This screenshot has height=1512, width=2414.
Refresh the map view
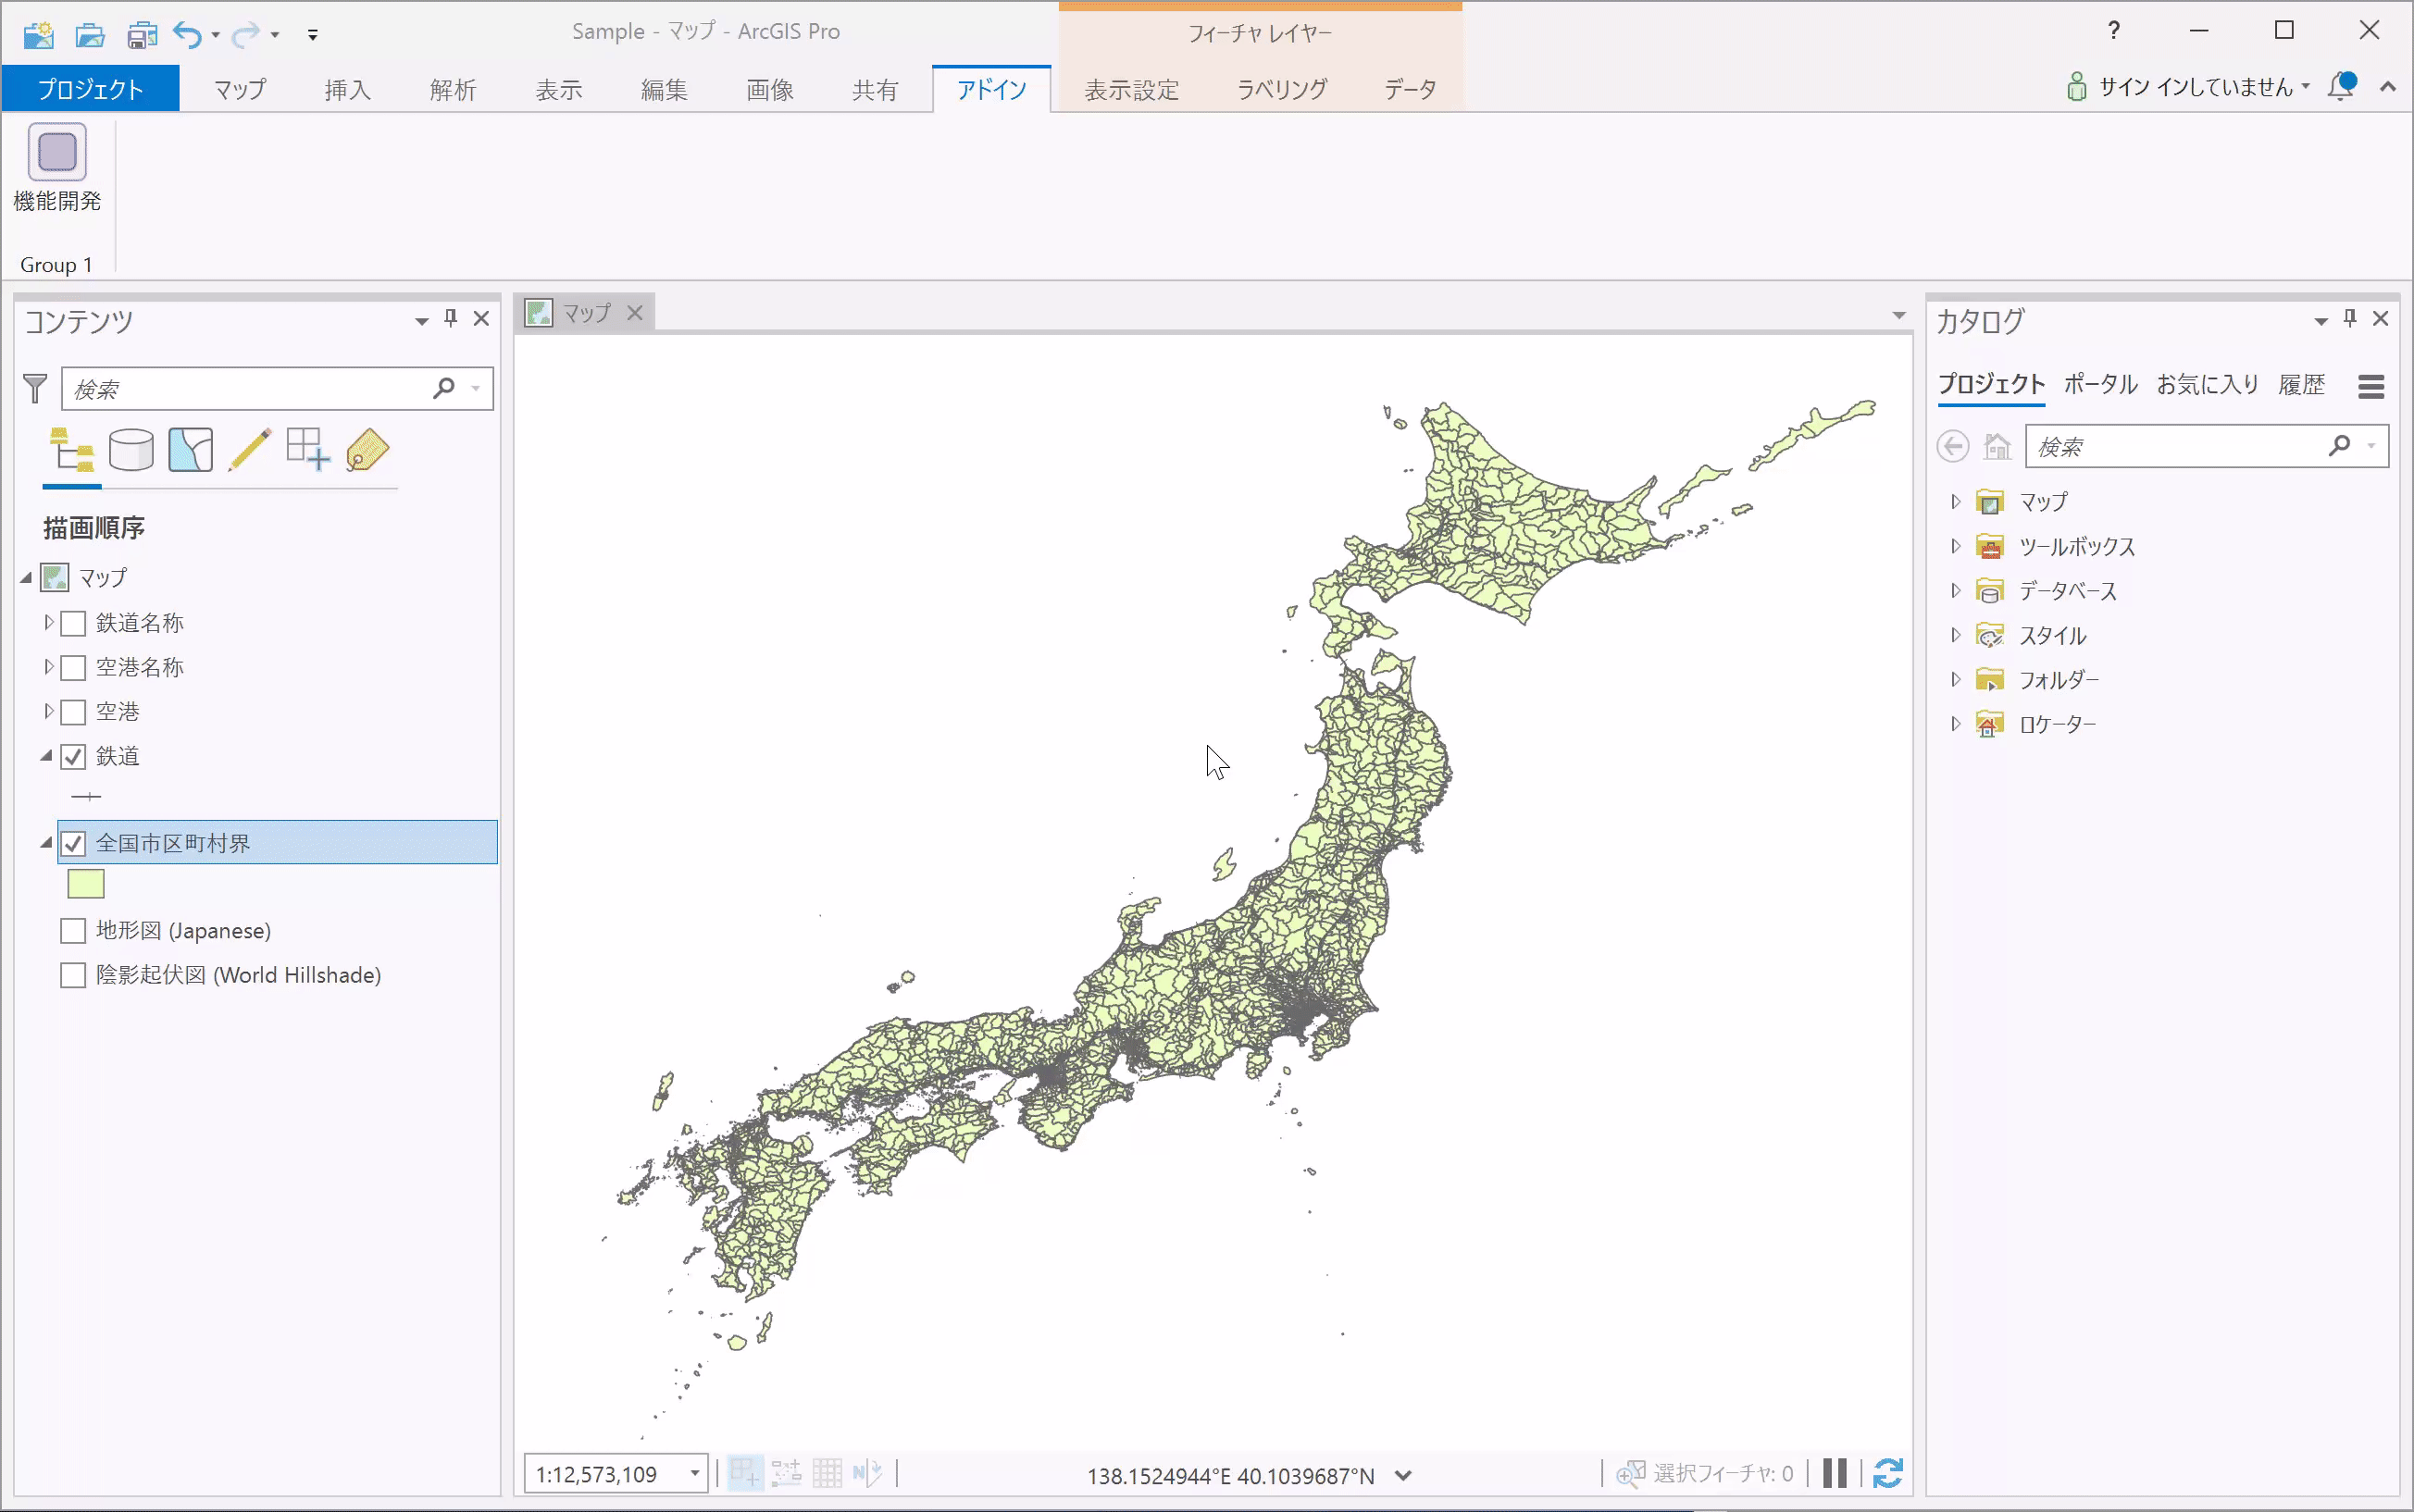tap(1887, 1473)
